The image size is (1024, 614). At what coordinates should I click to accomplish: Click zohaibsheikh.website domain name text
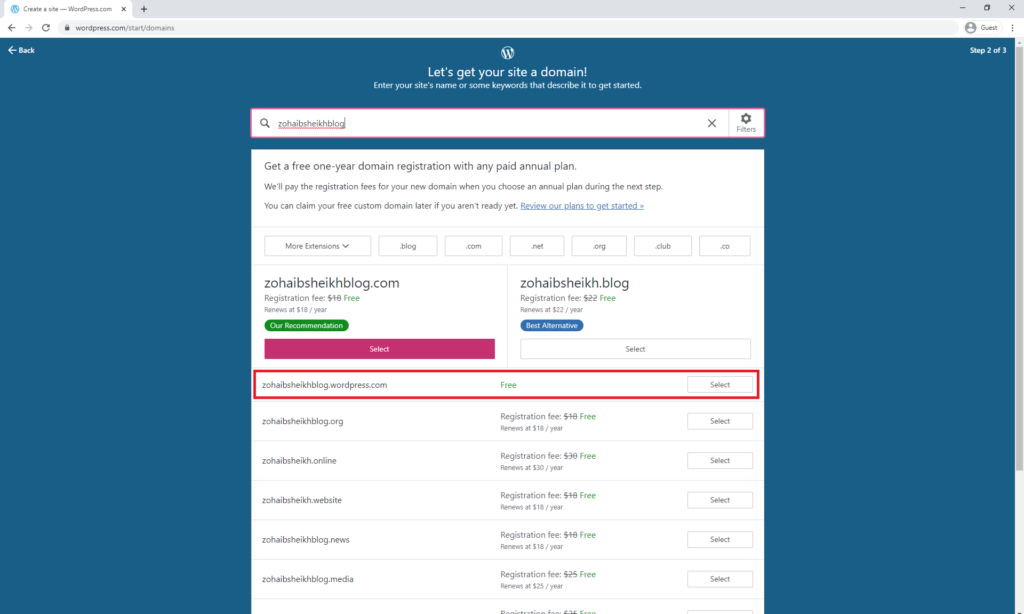[x=302, y=500]
